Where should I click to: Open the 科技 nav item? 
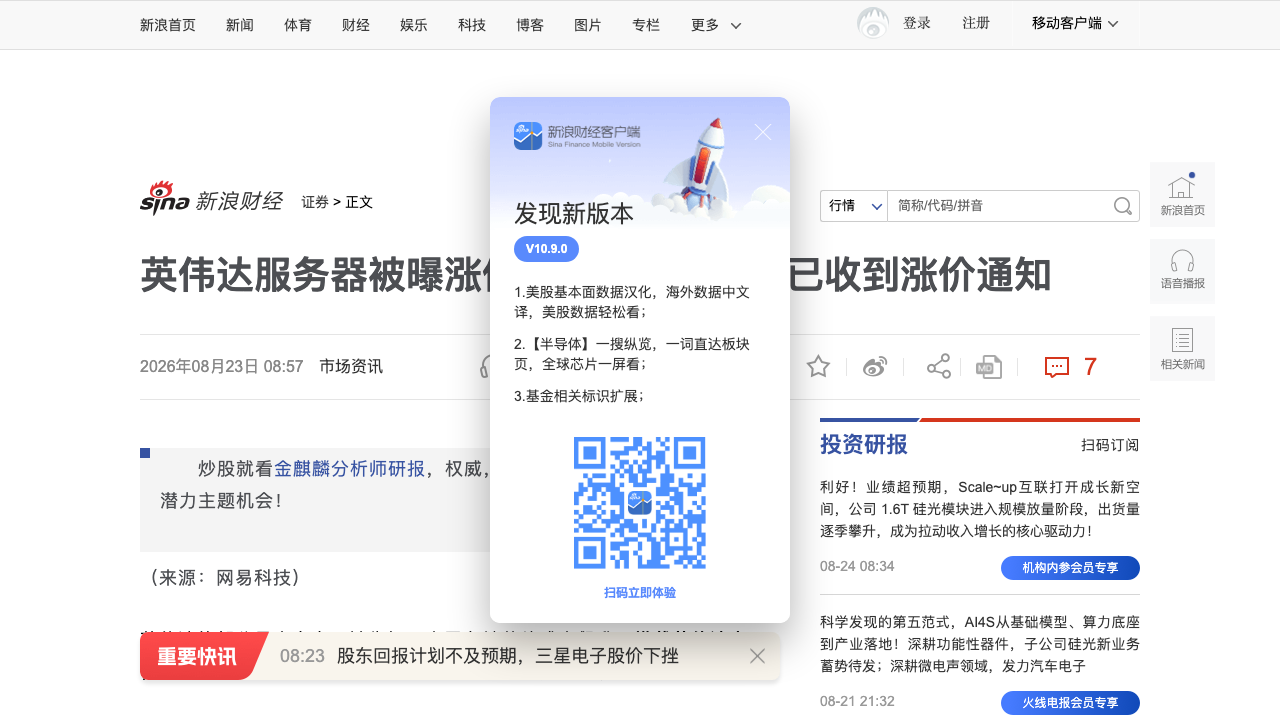point(472,25)
